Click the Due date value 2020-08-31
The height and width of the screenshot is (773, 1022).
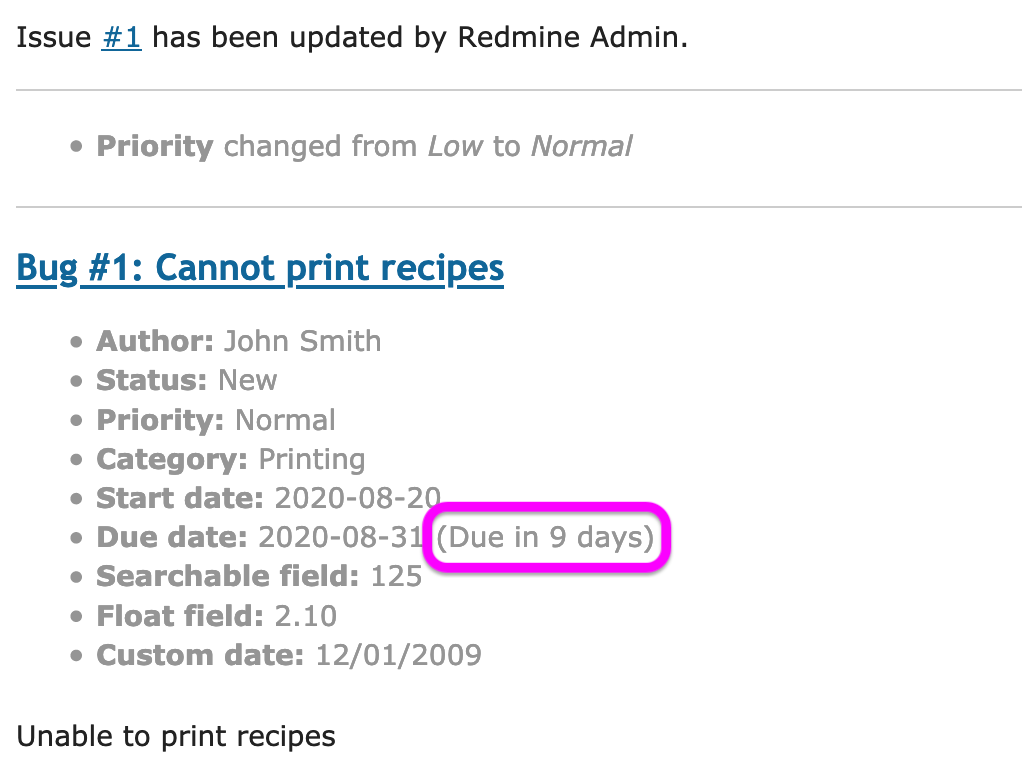342,538
